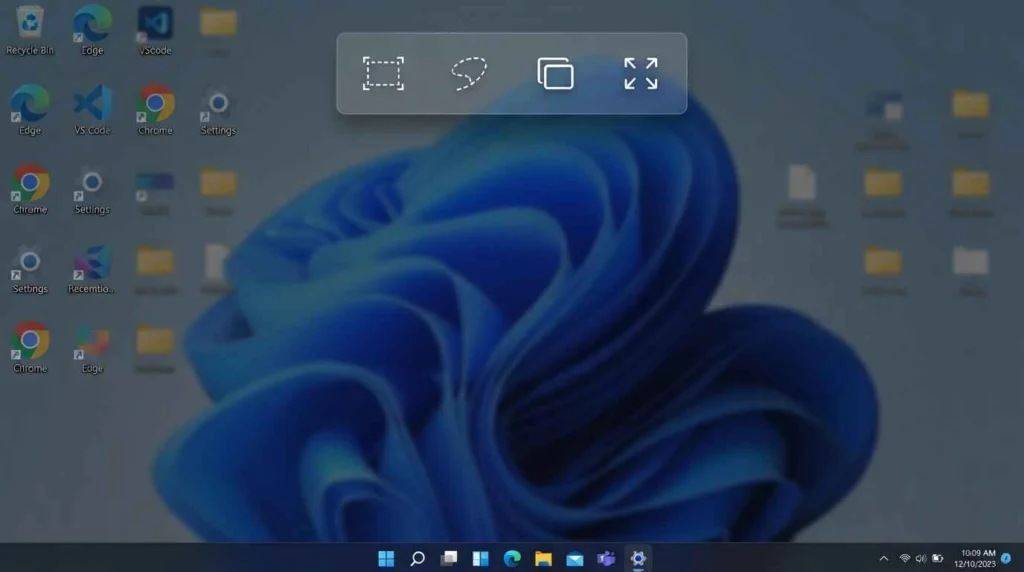
Task: Select the Edge shortcut below Recemtio..
Action: [x=92, y=349]
